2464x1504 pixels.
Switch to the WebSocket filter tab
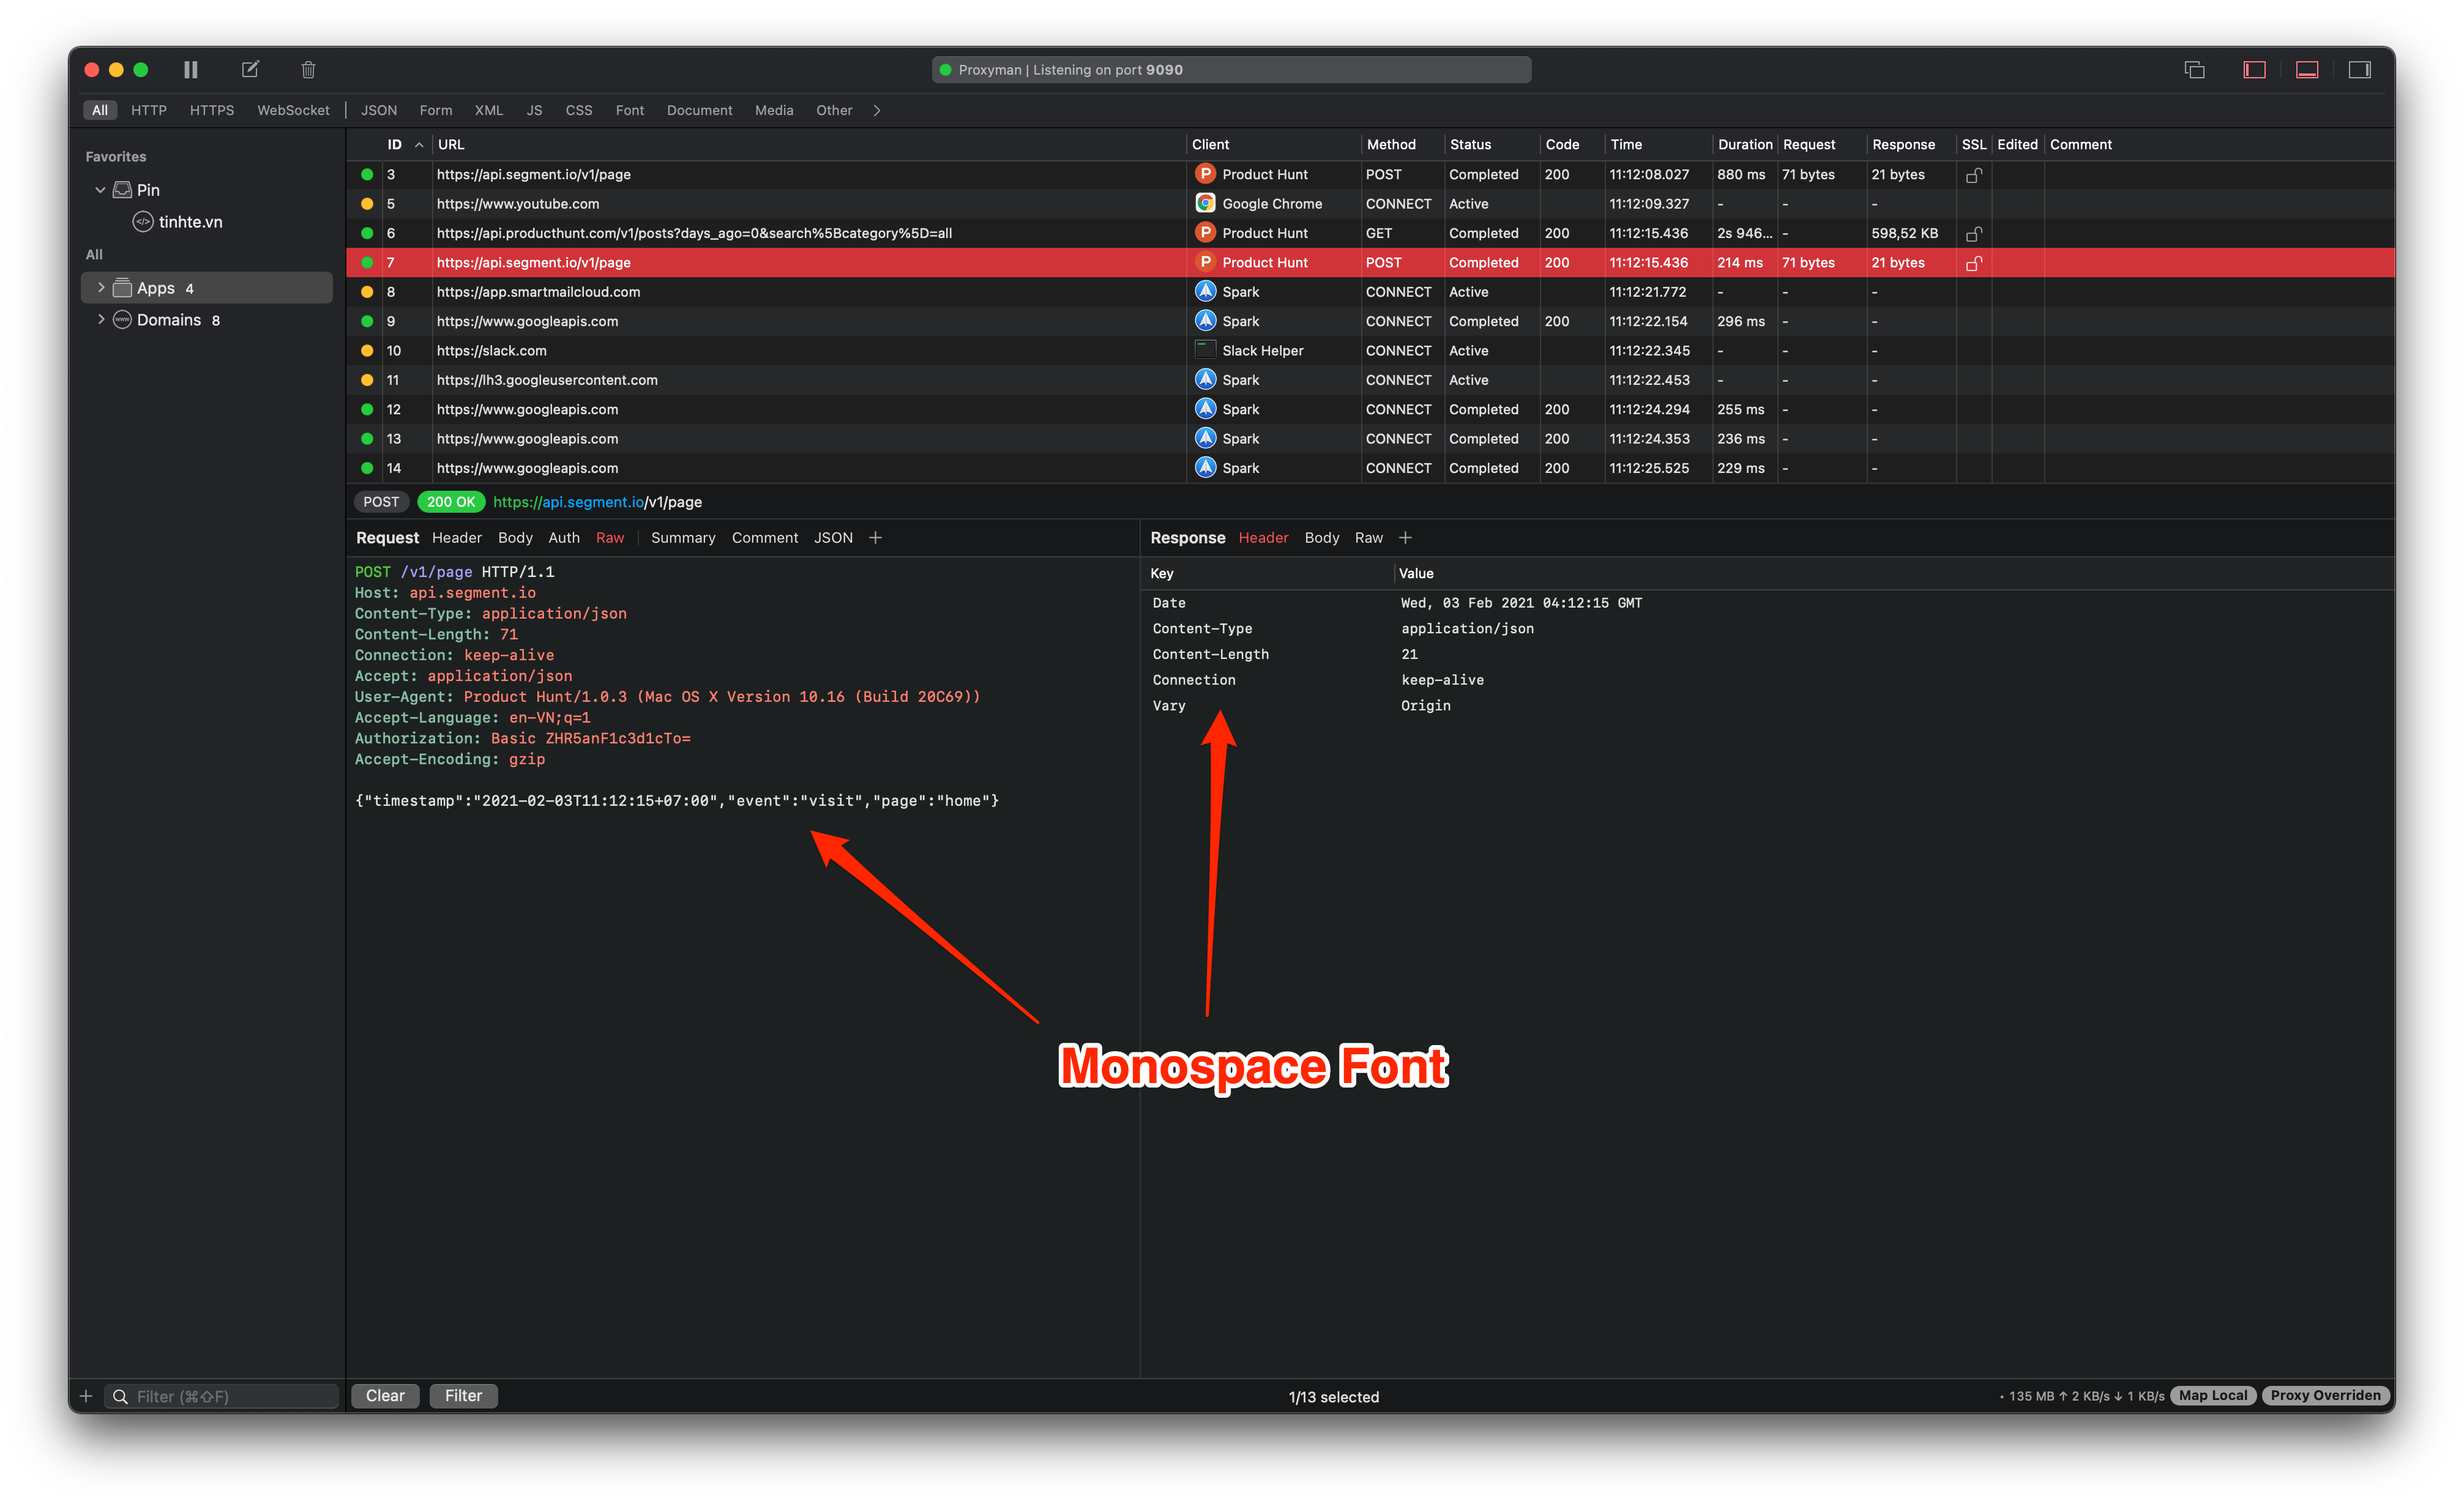(x=293, y=110)
